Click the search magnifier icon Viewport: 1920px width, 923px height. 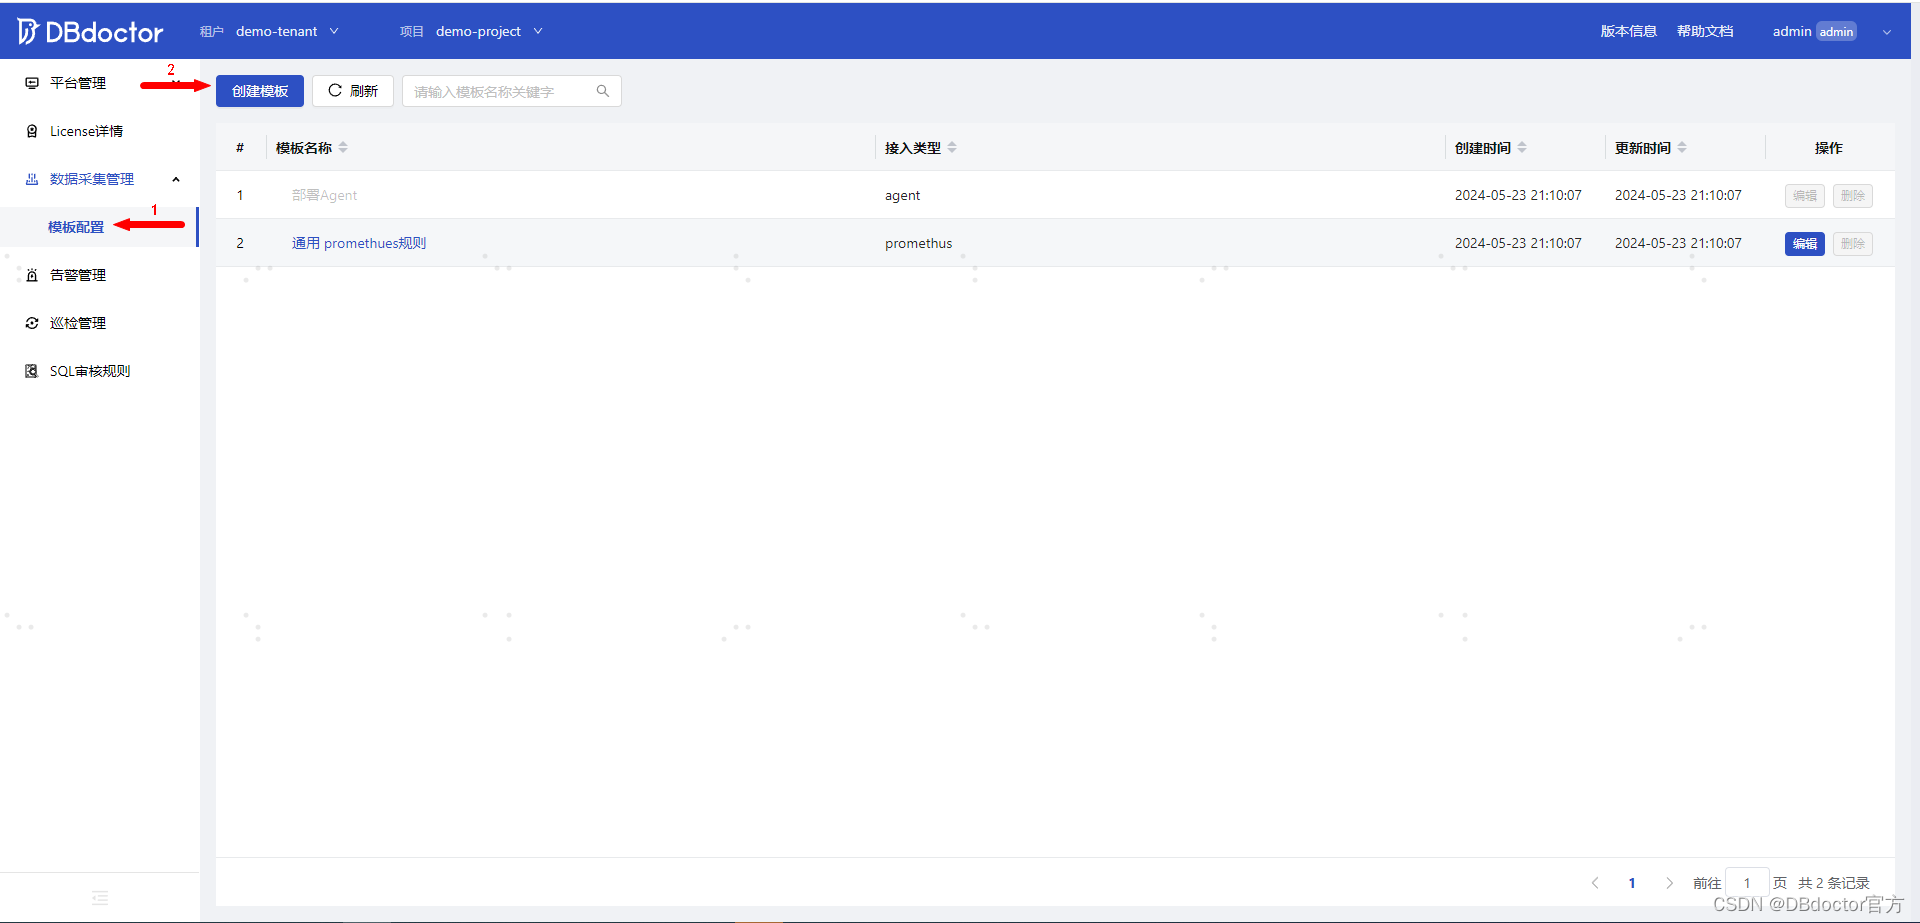603,91
